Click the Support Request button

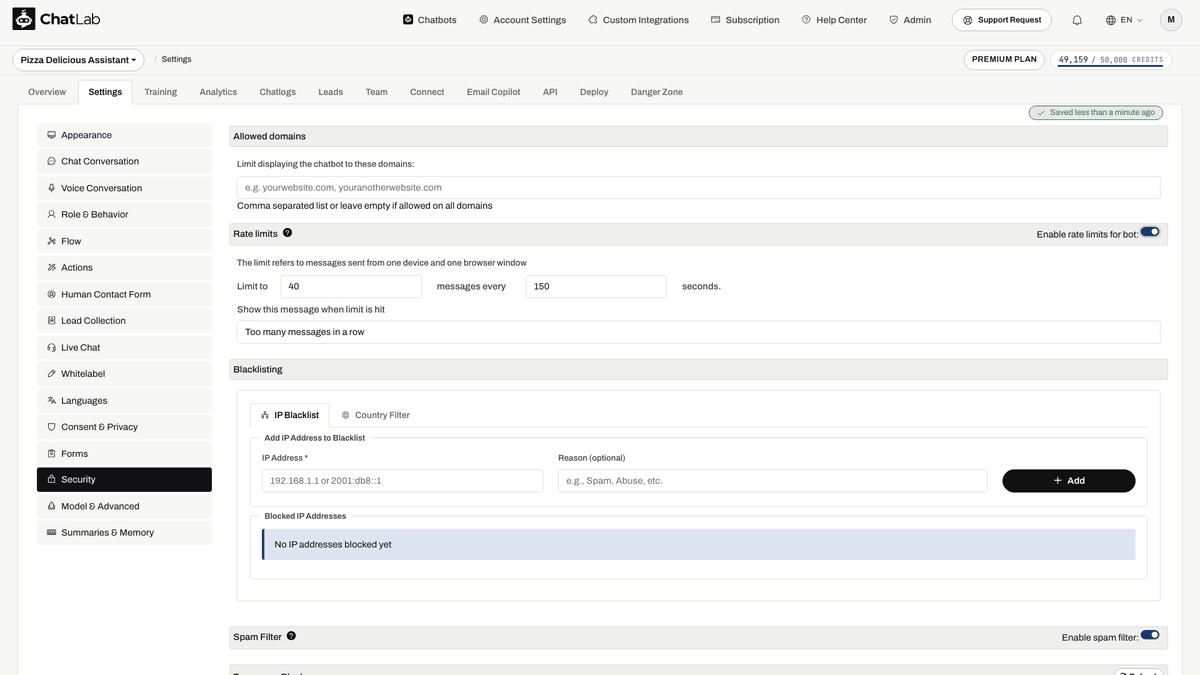click(x=1001, y=20)
